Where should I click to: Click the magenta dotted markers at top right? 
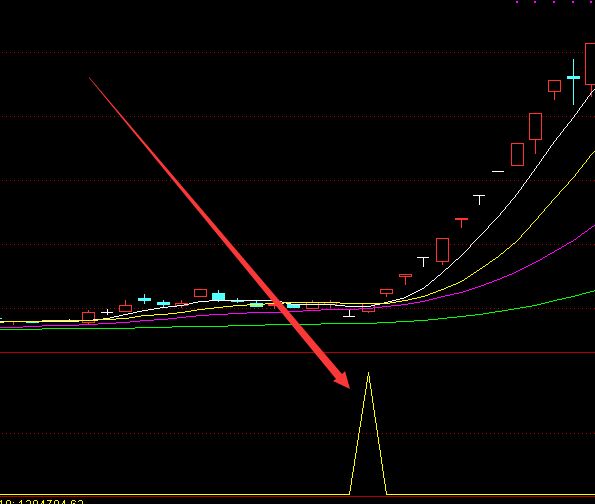click(555, 2)
